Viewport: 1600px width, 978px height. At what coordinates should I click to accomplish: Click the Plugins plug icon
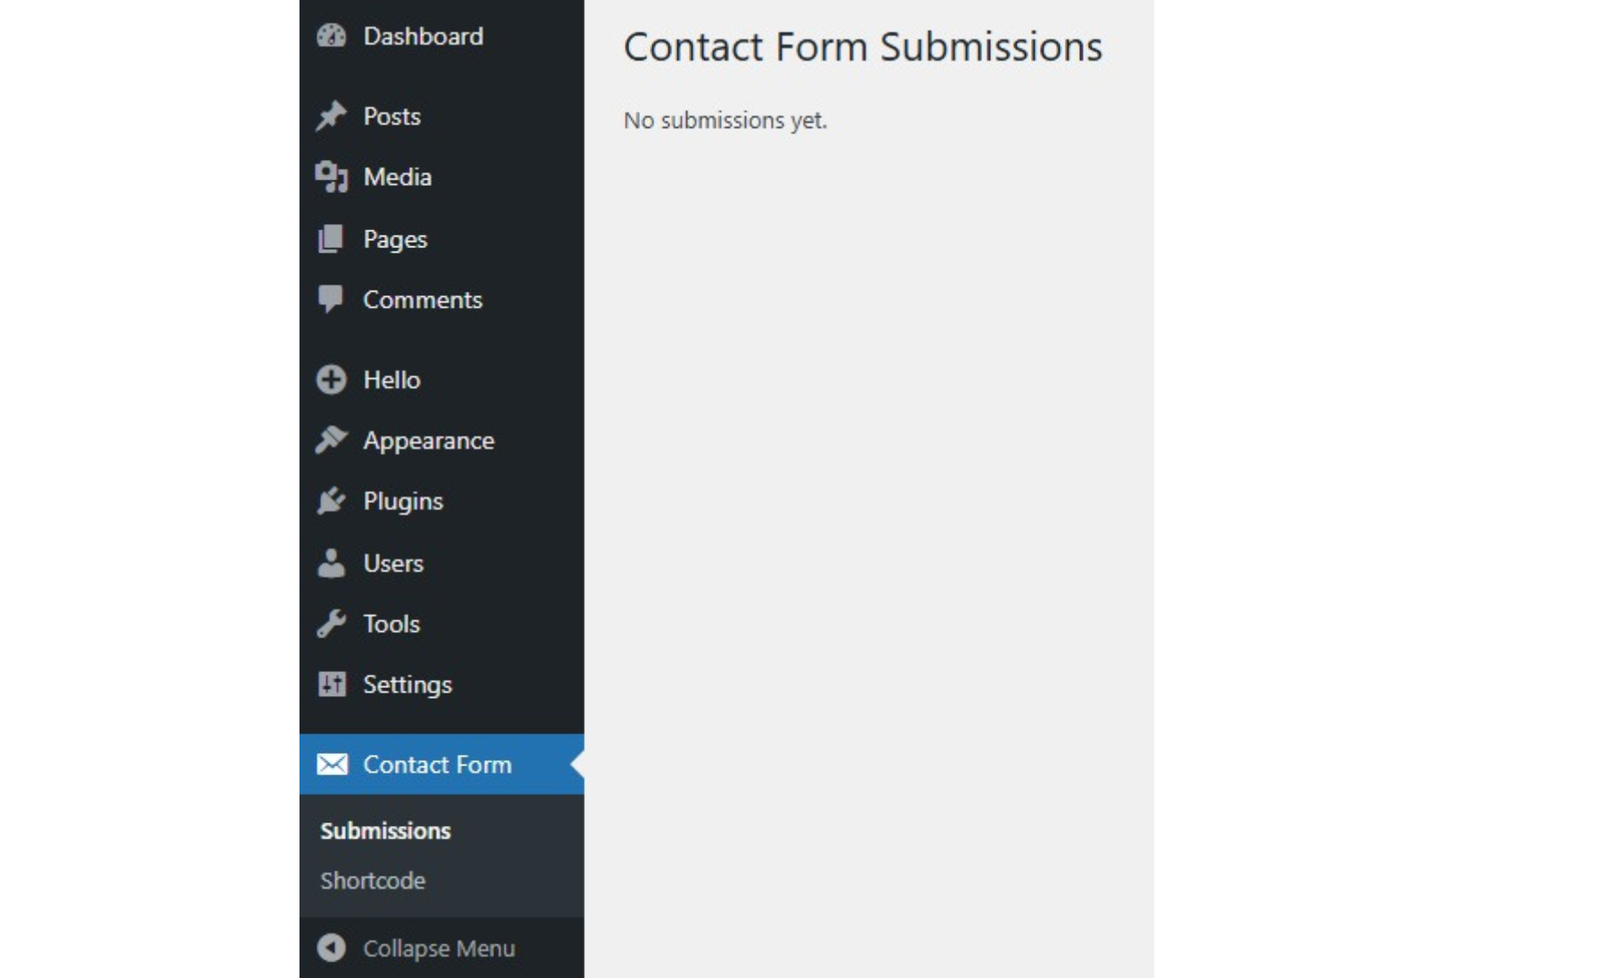click(x=331, y=501)
